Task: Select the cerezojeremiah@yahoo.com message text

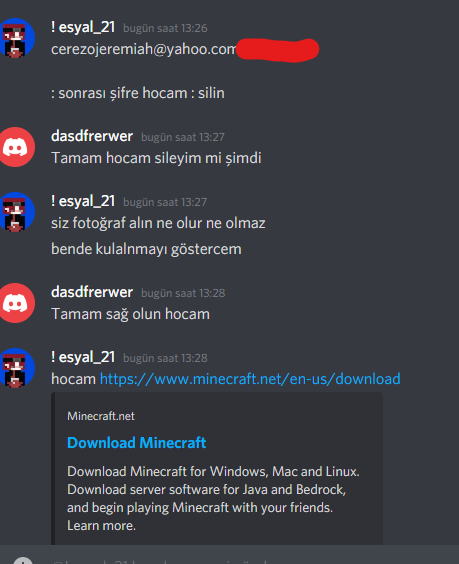Action: [144, 49]
